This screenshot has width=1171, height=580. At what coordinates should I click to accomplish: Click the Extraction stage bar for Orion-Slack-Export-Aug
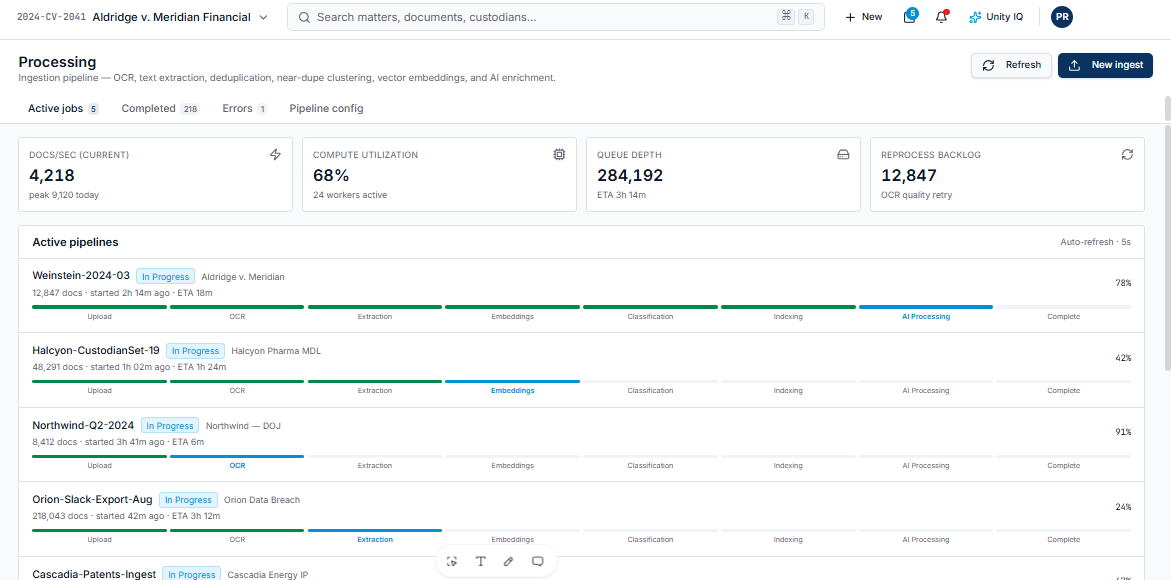click(x=375, y=531)
